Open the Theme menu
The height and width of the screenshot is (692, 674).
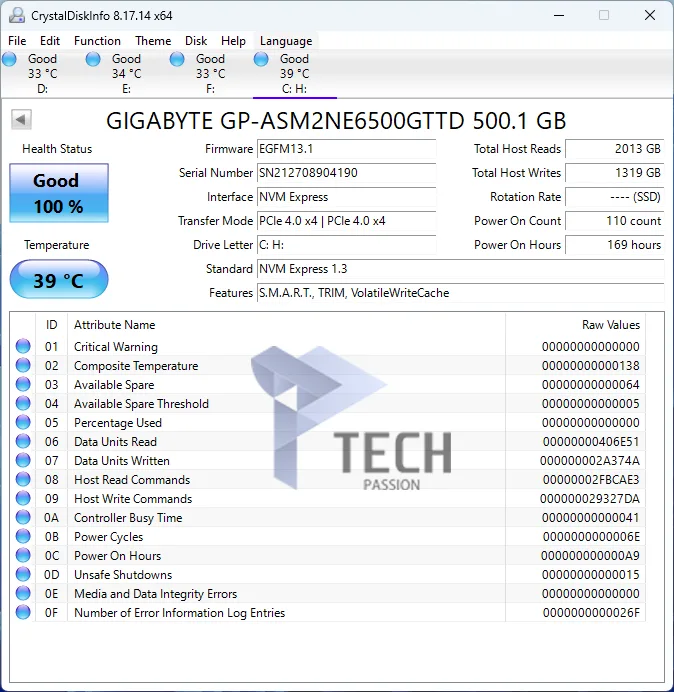pyautogui.click(x=153, y=41)
